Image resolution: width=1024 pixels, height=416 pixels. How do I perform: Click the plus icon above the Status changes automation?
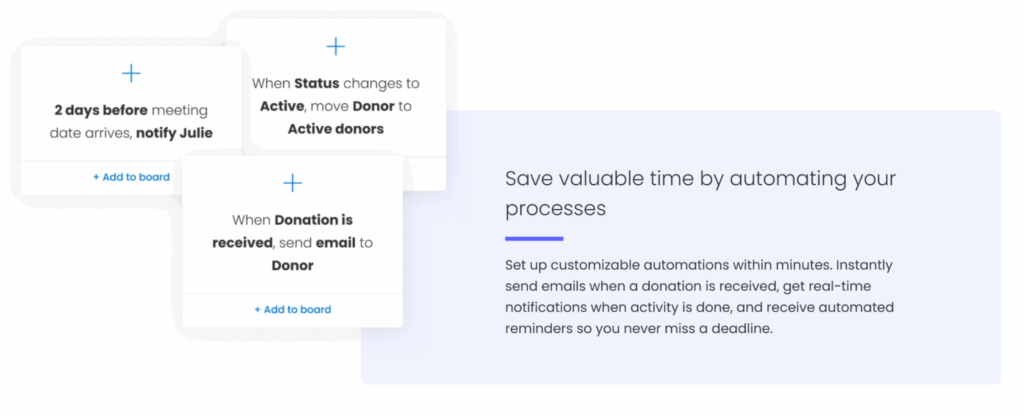point(336,46)
